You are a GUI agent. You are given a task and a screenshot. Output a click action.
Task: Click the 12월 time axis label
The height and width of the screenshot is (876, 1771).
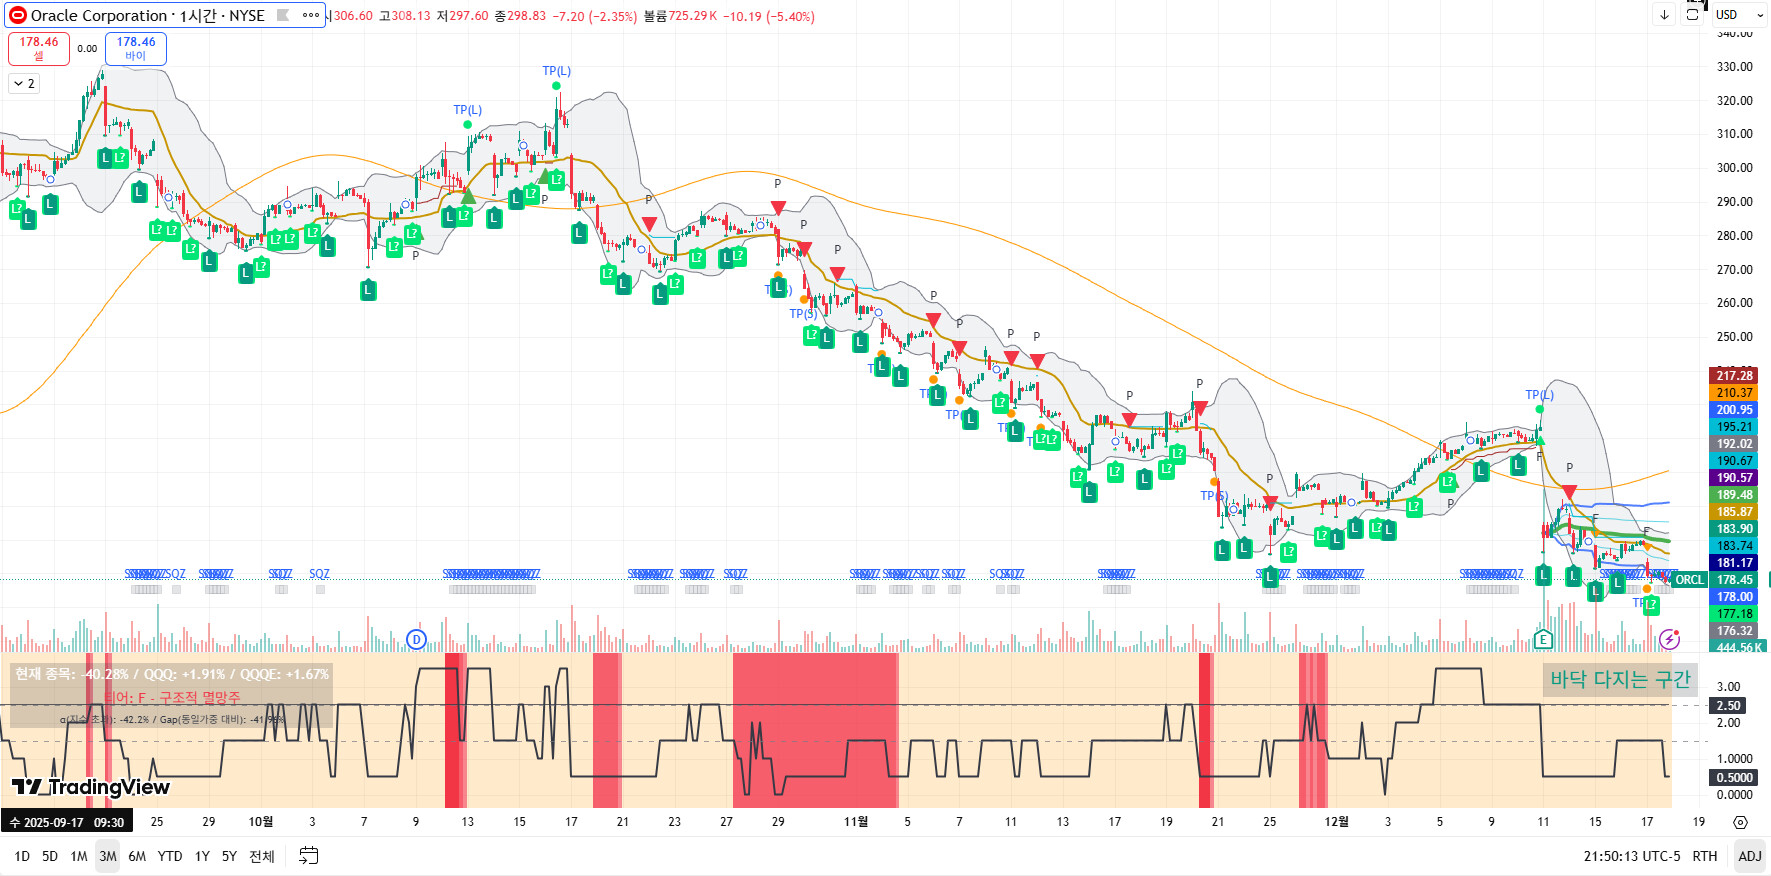(x=1337, y=822)
